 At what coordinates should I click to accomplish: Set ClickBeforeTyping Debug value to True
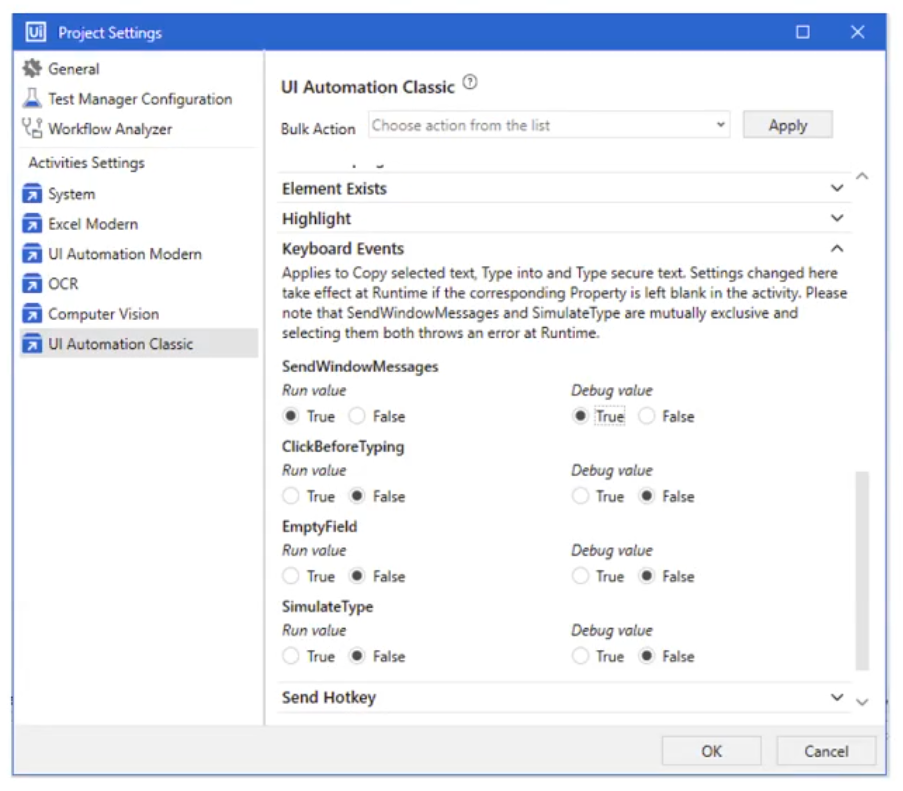click(x=580, y=496)
